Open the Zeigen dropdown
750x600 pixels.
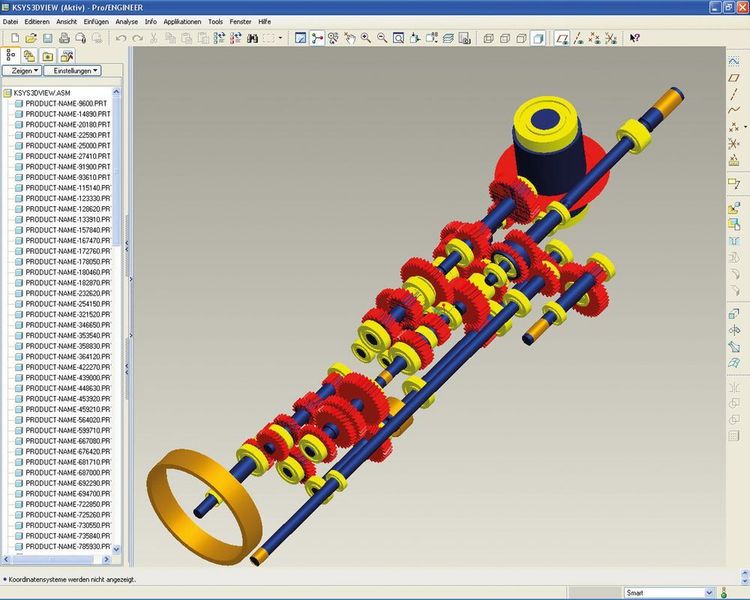pyautogui.click(x=22, y=71)
